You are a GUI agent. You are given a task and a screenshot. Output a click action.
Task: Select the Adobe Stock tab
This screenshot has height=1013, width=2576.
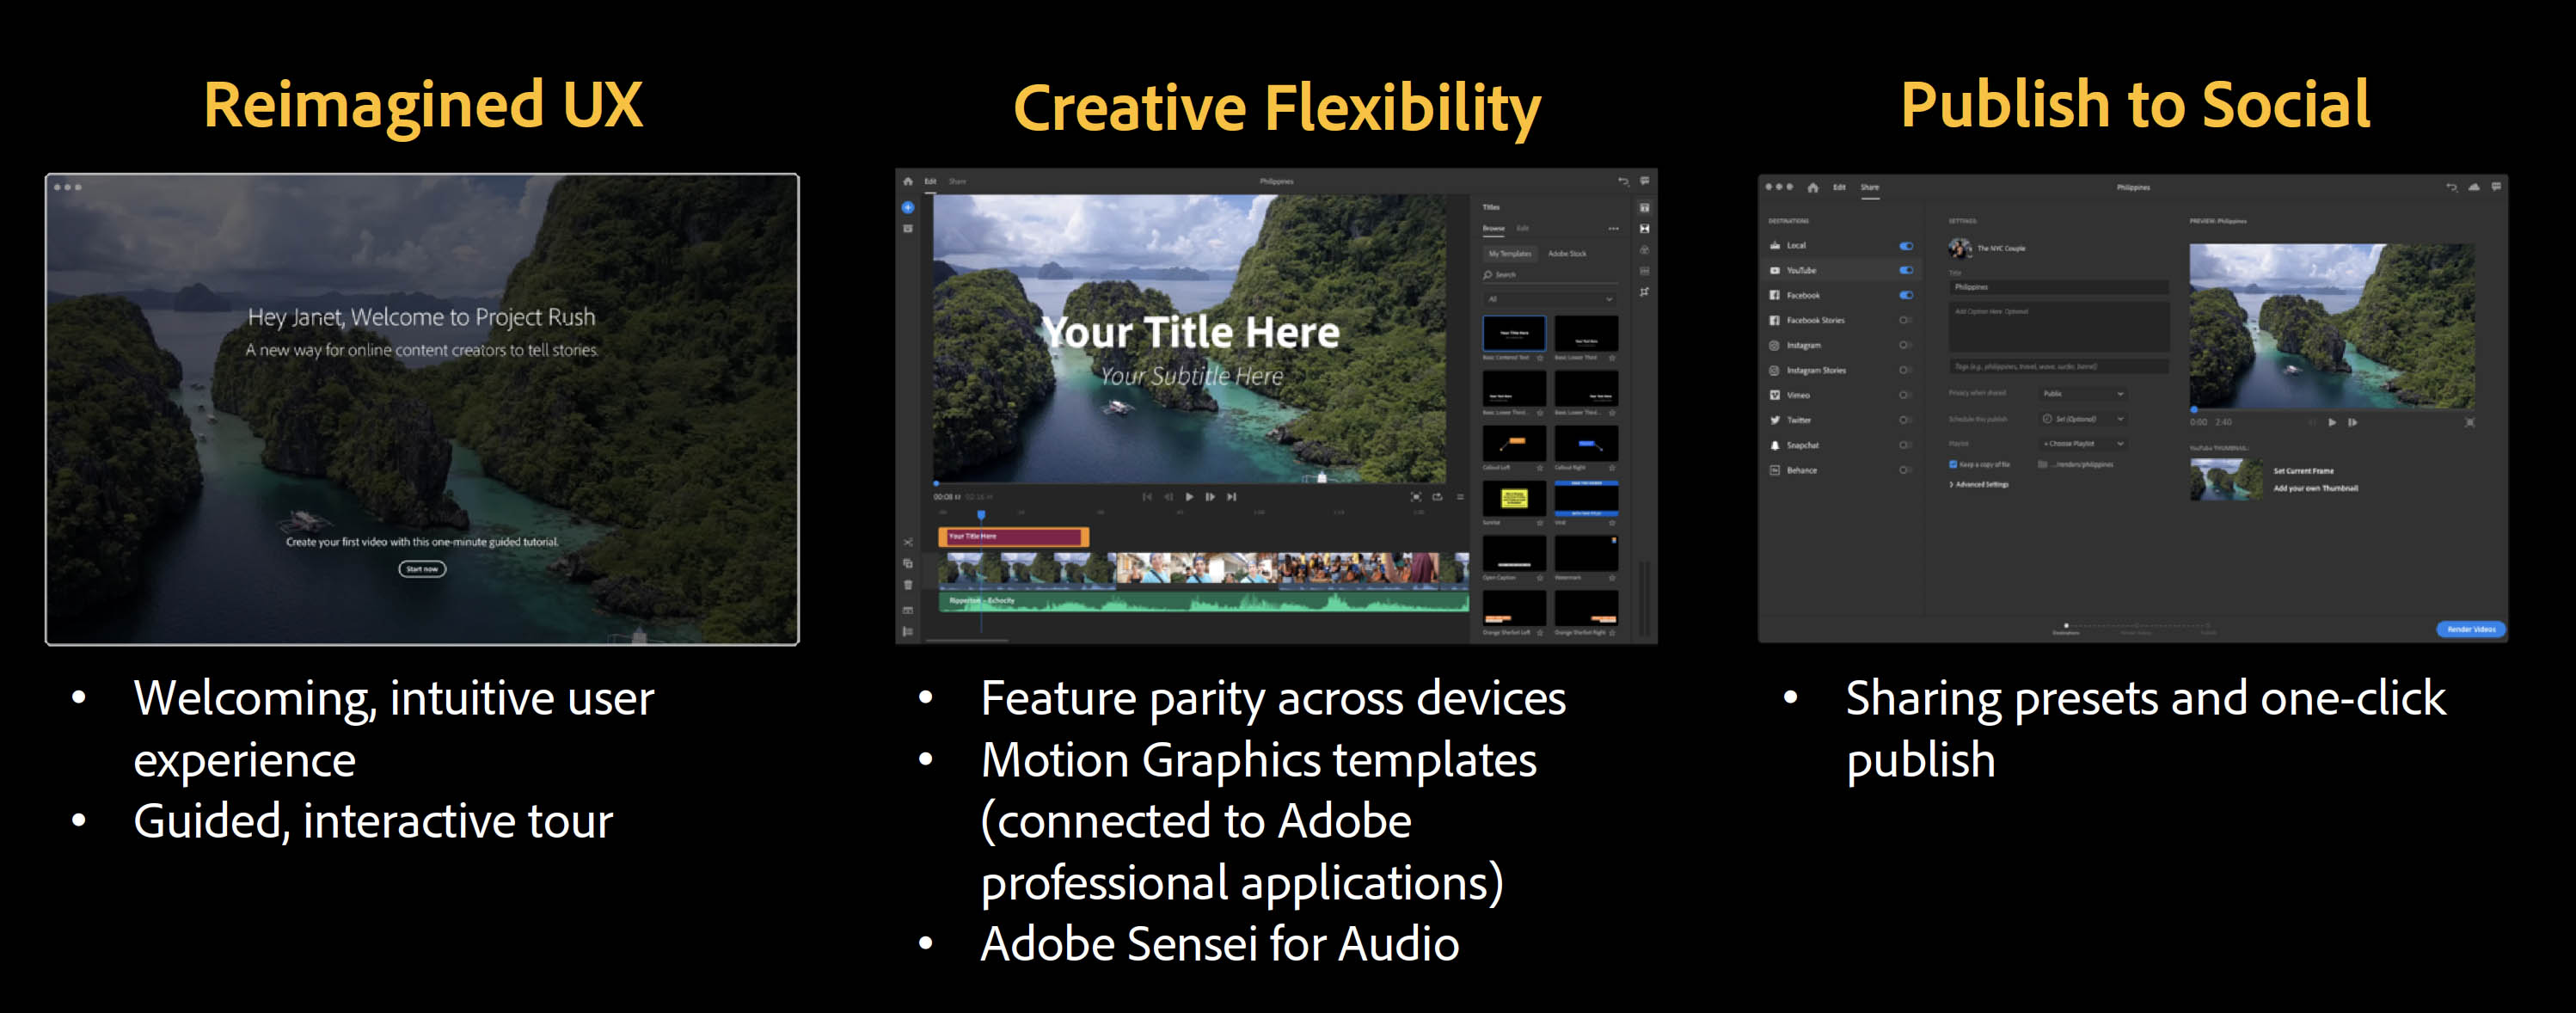point(1567,254)
